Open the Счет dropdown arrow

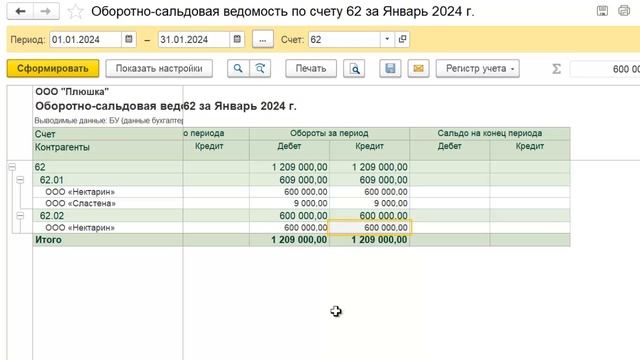387,40
